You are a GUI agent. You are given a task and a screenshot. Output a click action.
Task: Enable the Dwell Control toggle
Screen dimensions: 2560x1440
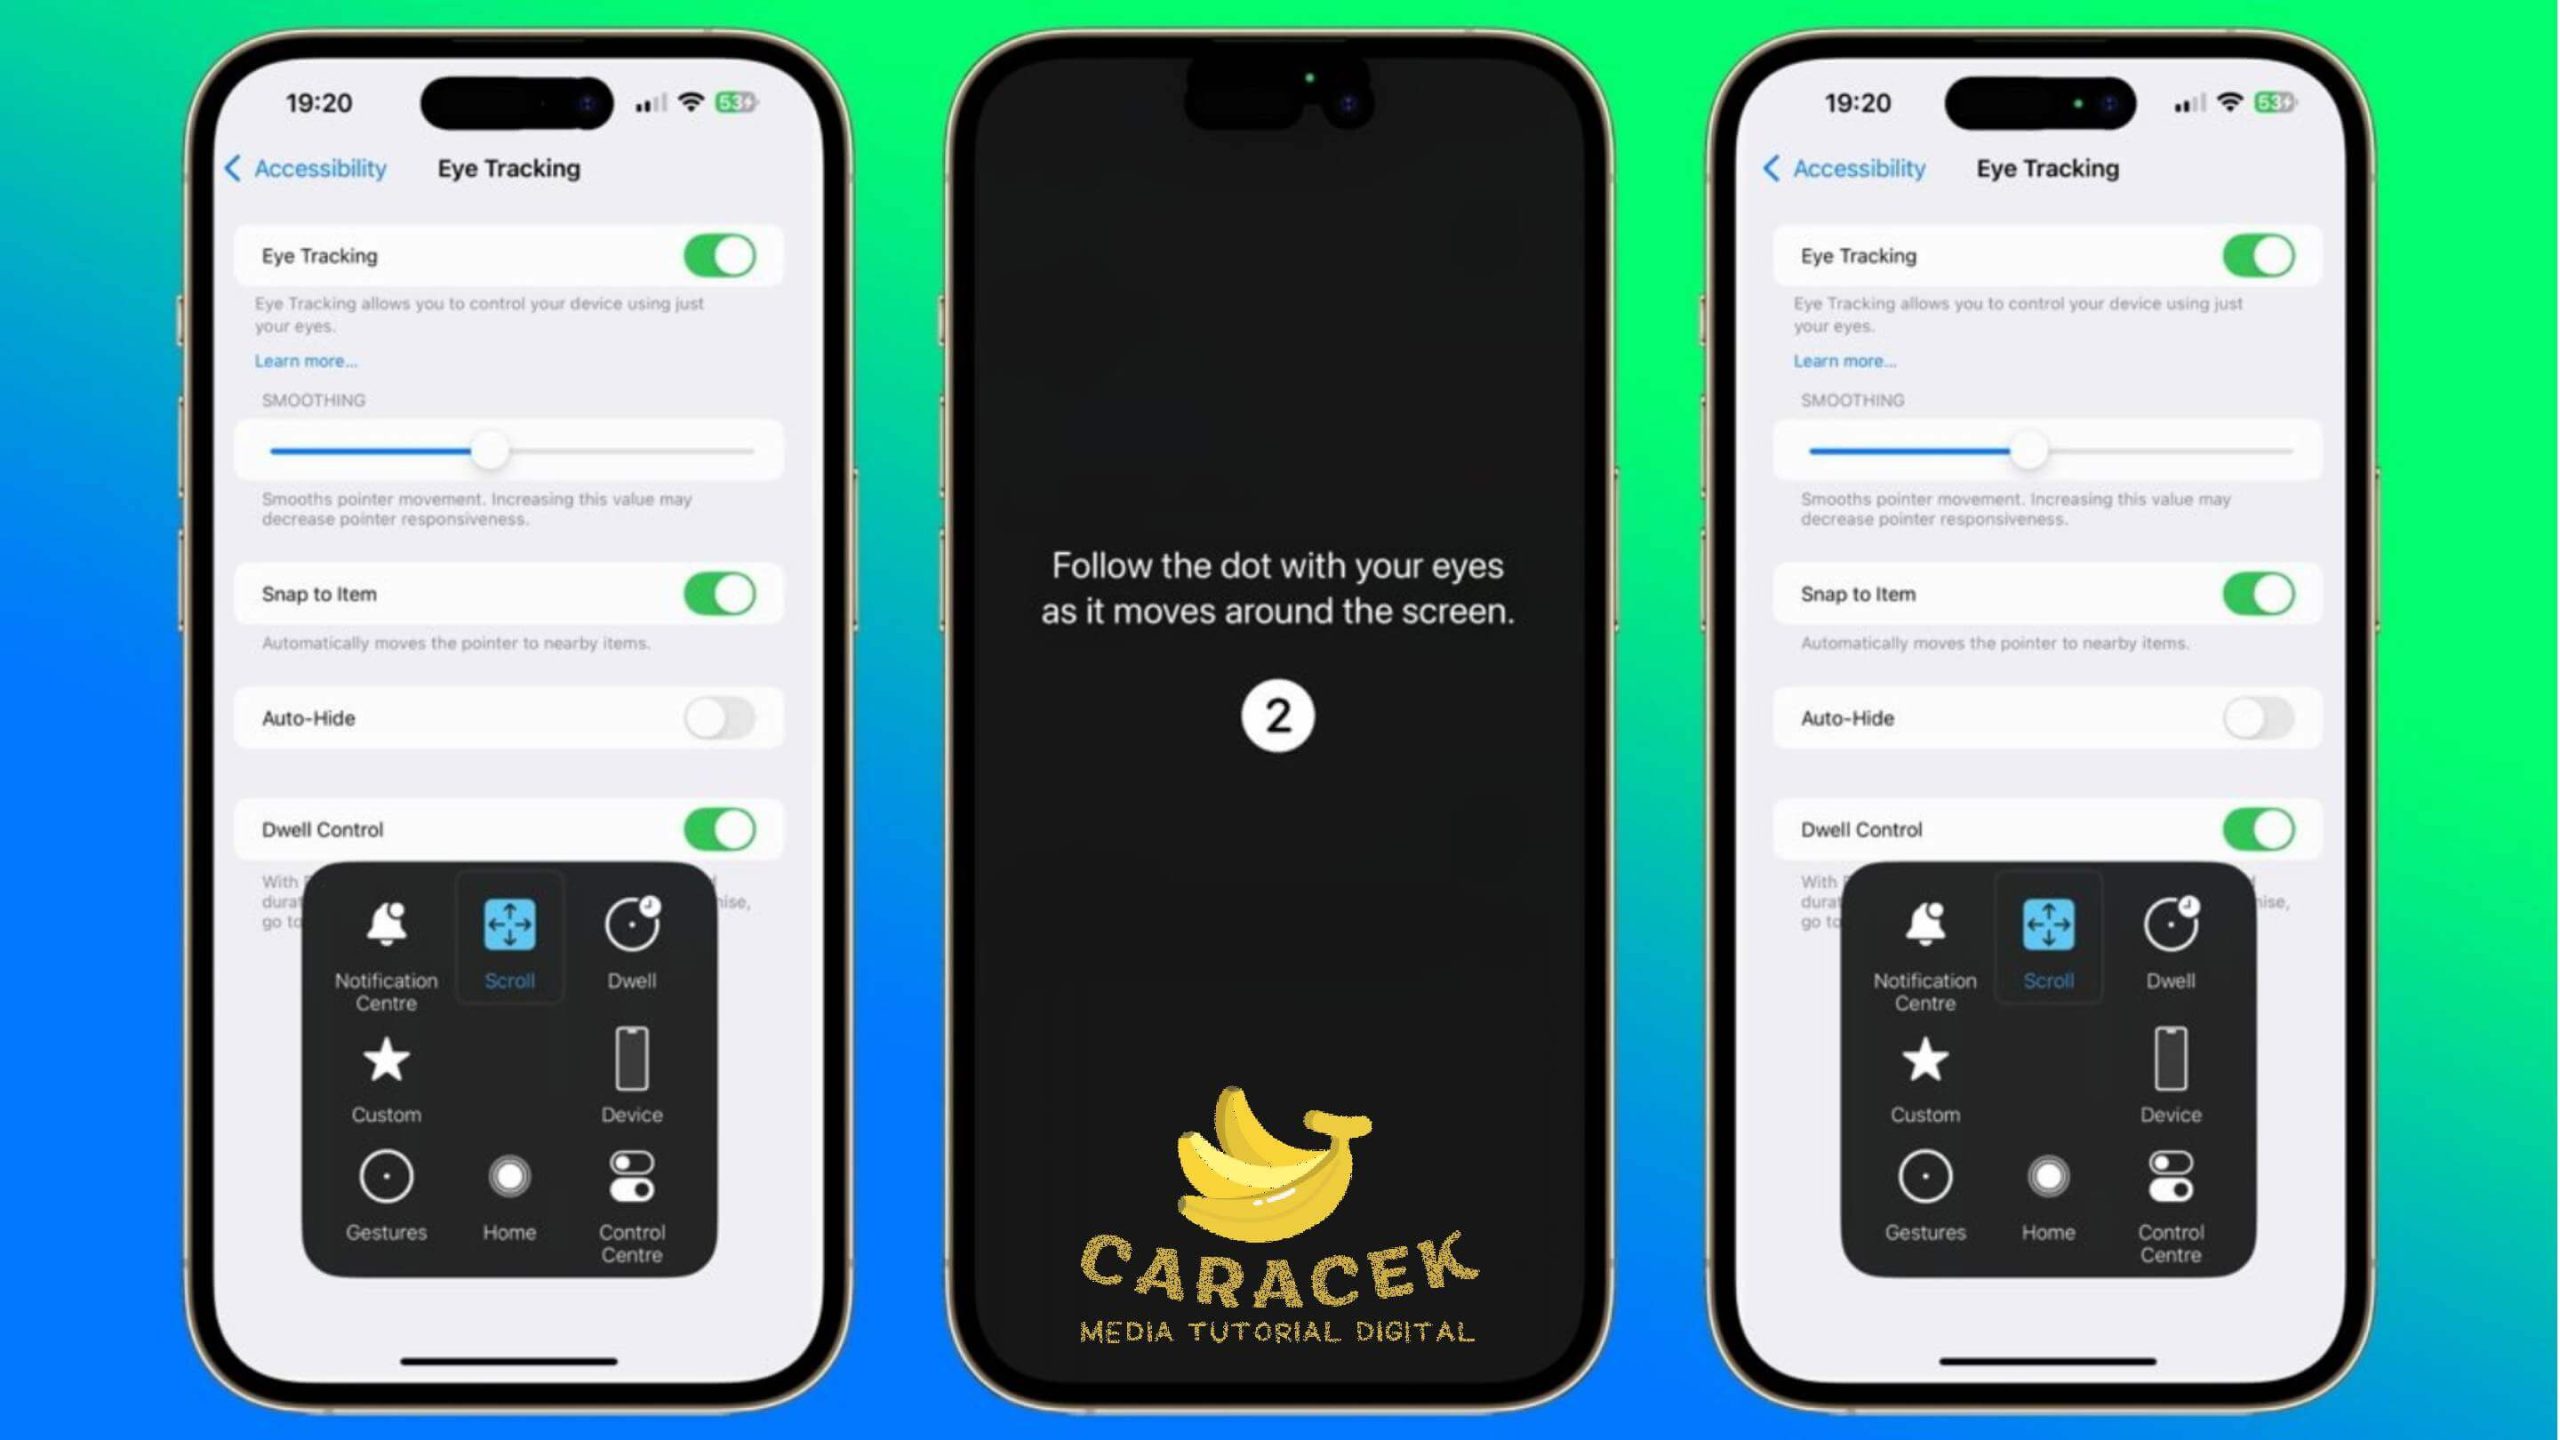click(721, 828)
